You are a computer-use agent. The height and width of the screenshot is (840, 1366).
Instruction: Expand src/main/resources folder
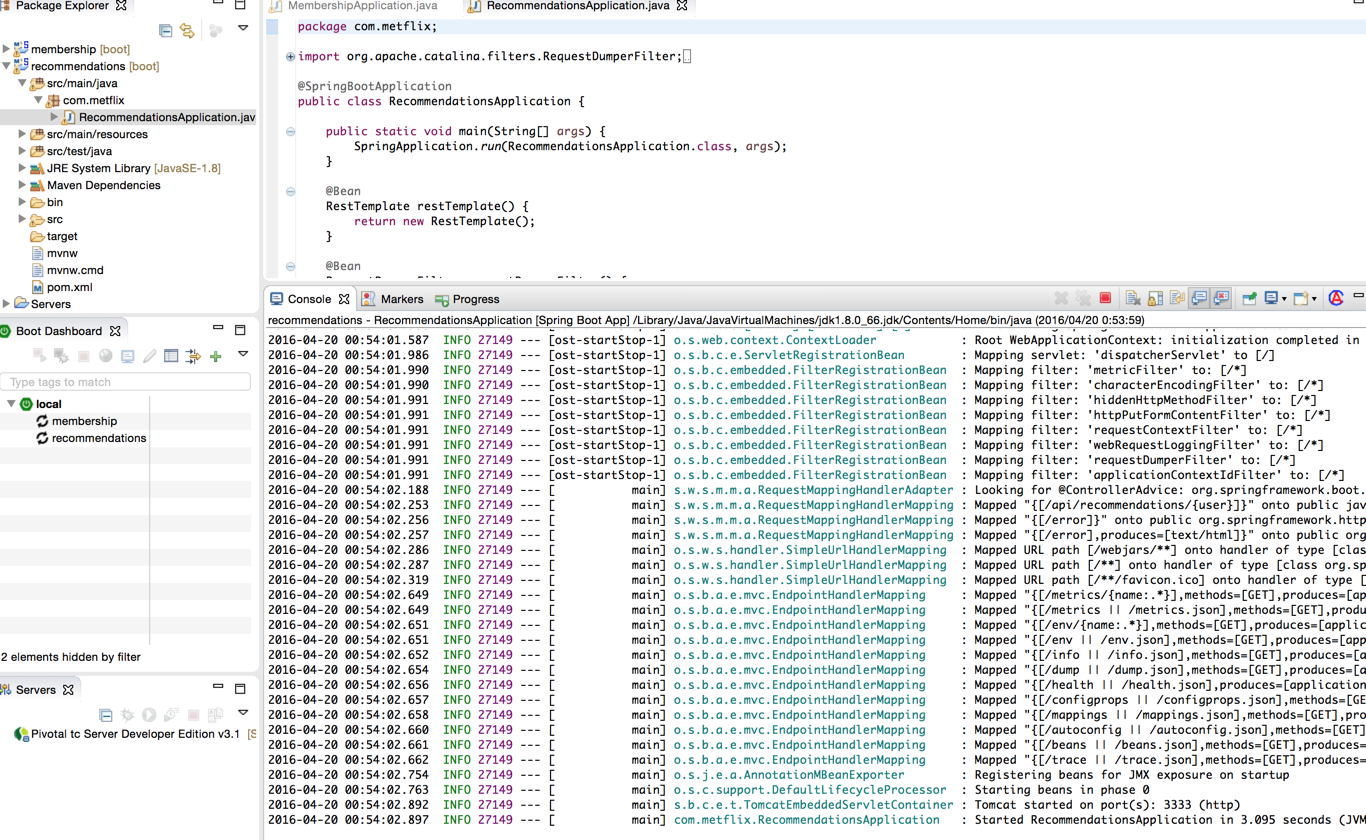(23, 134)
